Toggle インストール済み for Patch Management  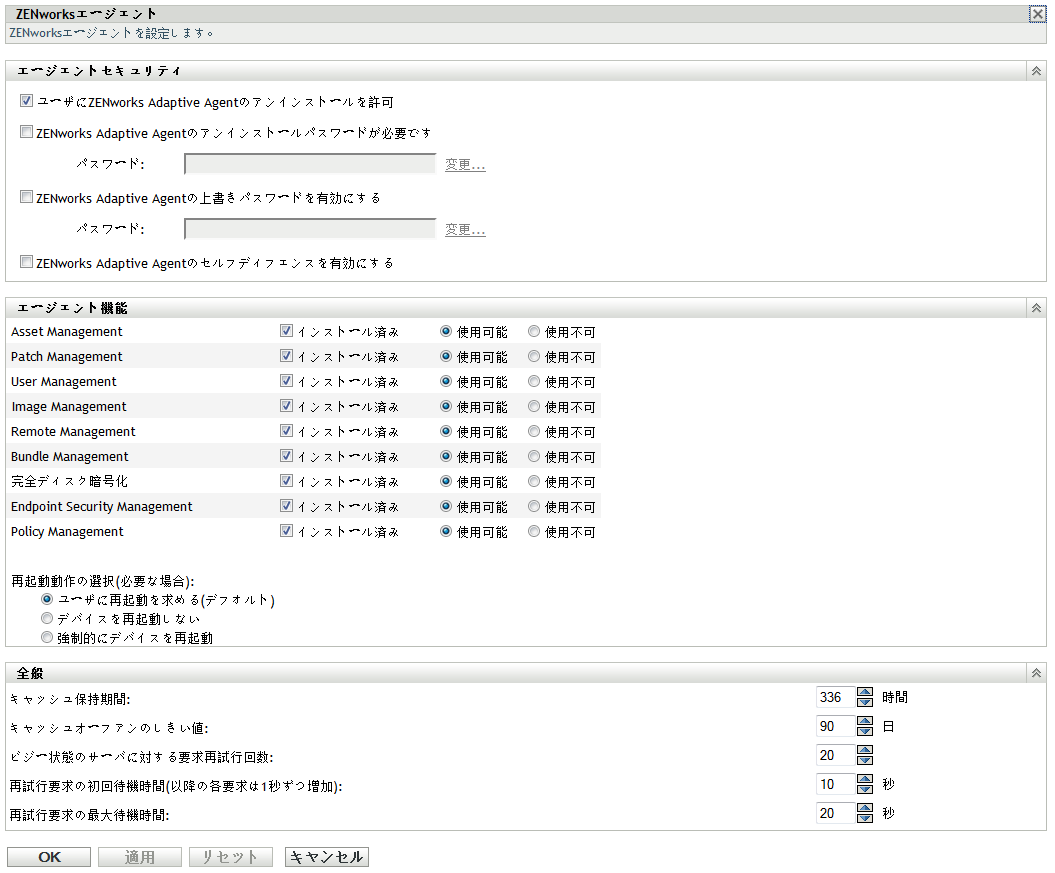tap(287, 356)
